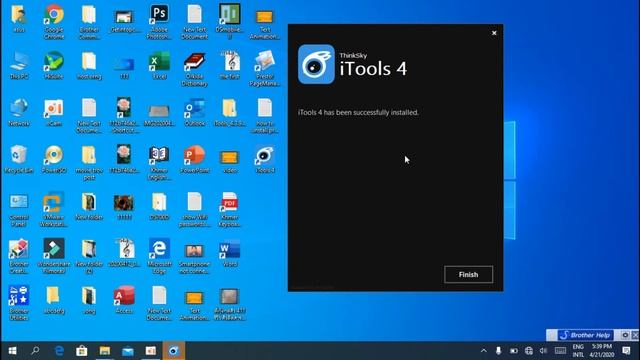This screenshot has width=640, height=360.
Task: Open Mail app from the taskbar
Action: coord(128,351)
